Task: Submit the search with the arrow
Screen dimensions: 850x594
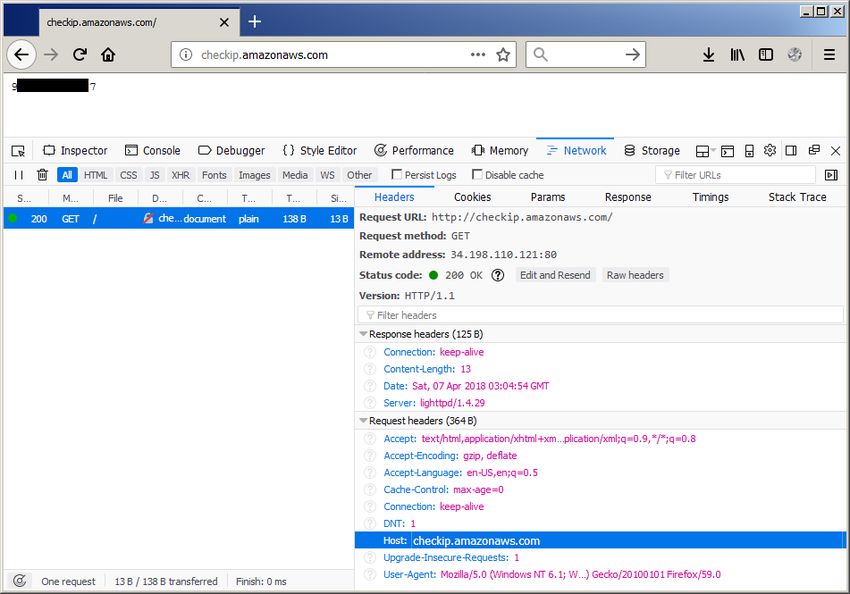Action: point(632,54)
